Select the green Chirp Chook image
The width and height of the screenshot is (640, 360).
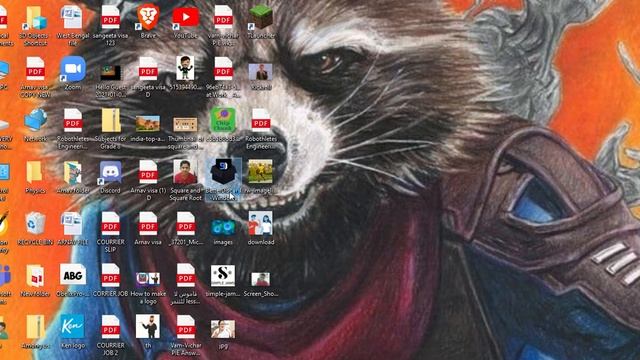tap(223, 120)
